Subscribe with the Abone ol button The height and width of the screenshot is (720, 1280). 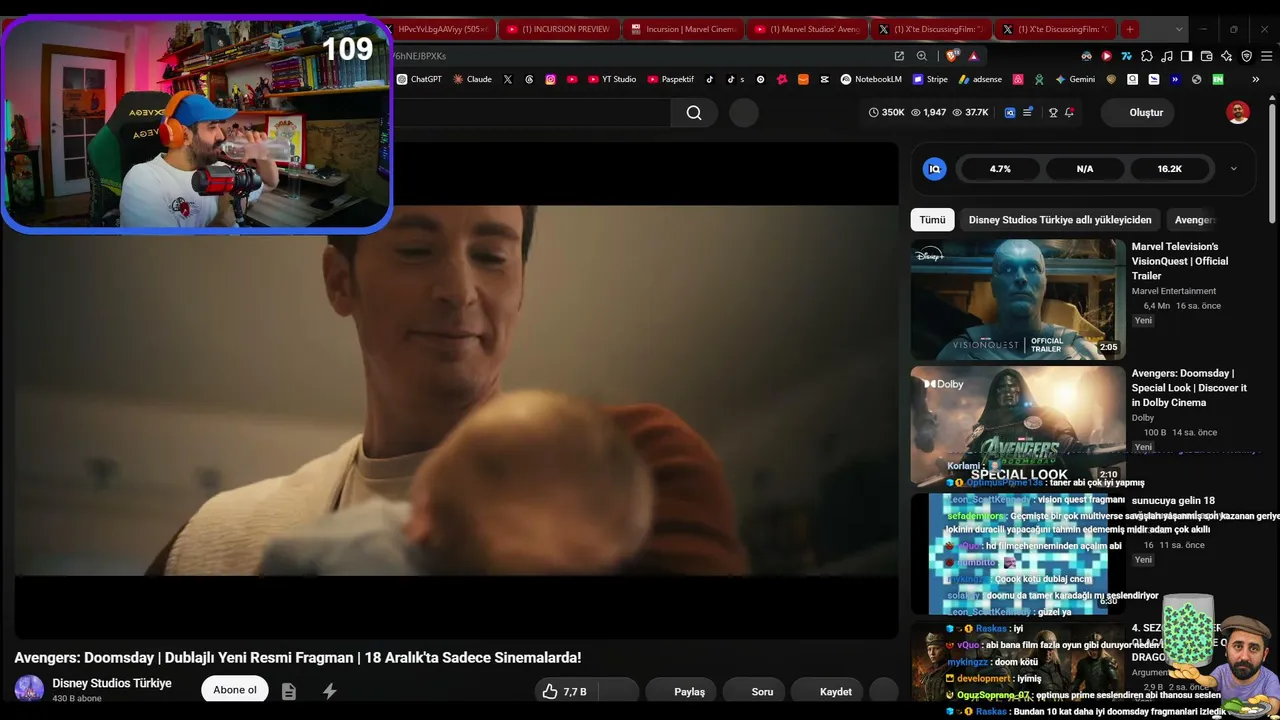point(235,690)
